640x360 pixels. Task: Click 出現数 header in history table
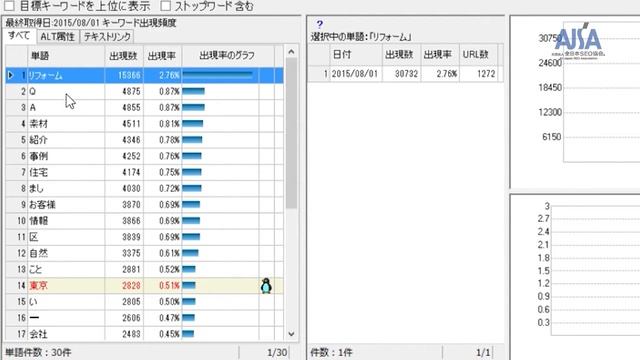[401, 54]
